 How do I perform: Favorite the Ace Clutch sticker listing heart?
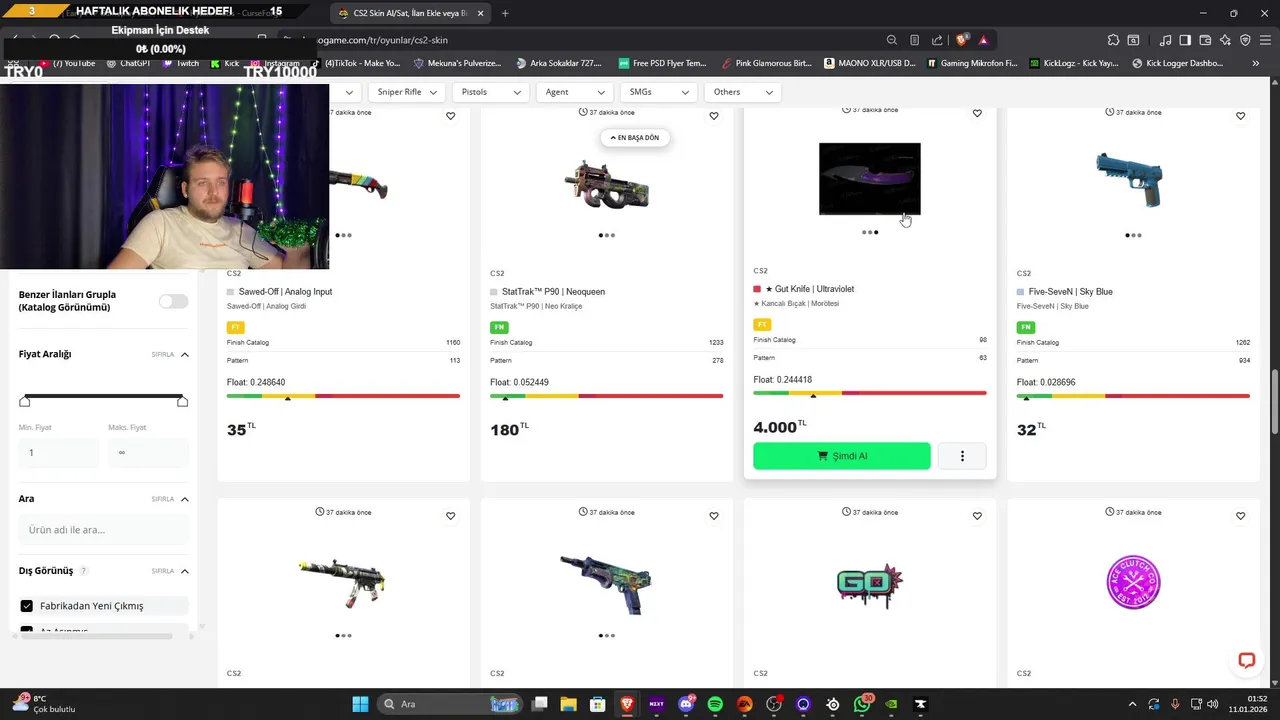(1240, 516)
